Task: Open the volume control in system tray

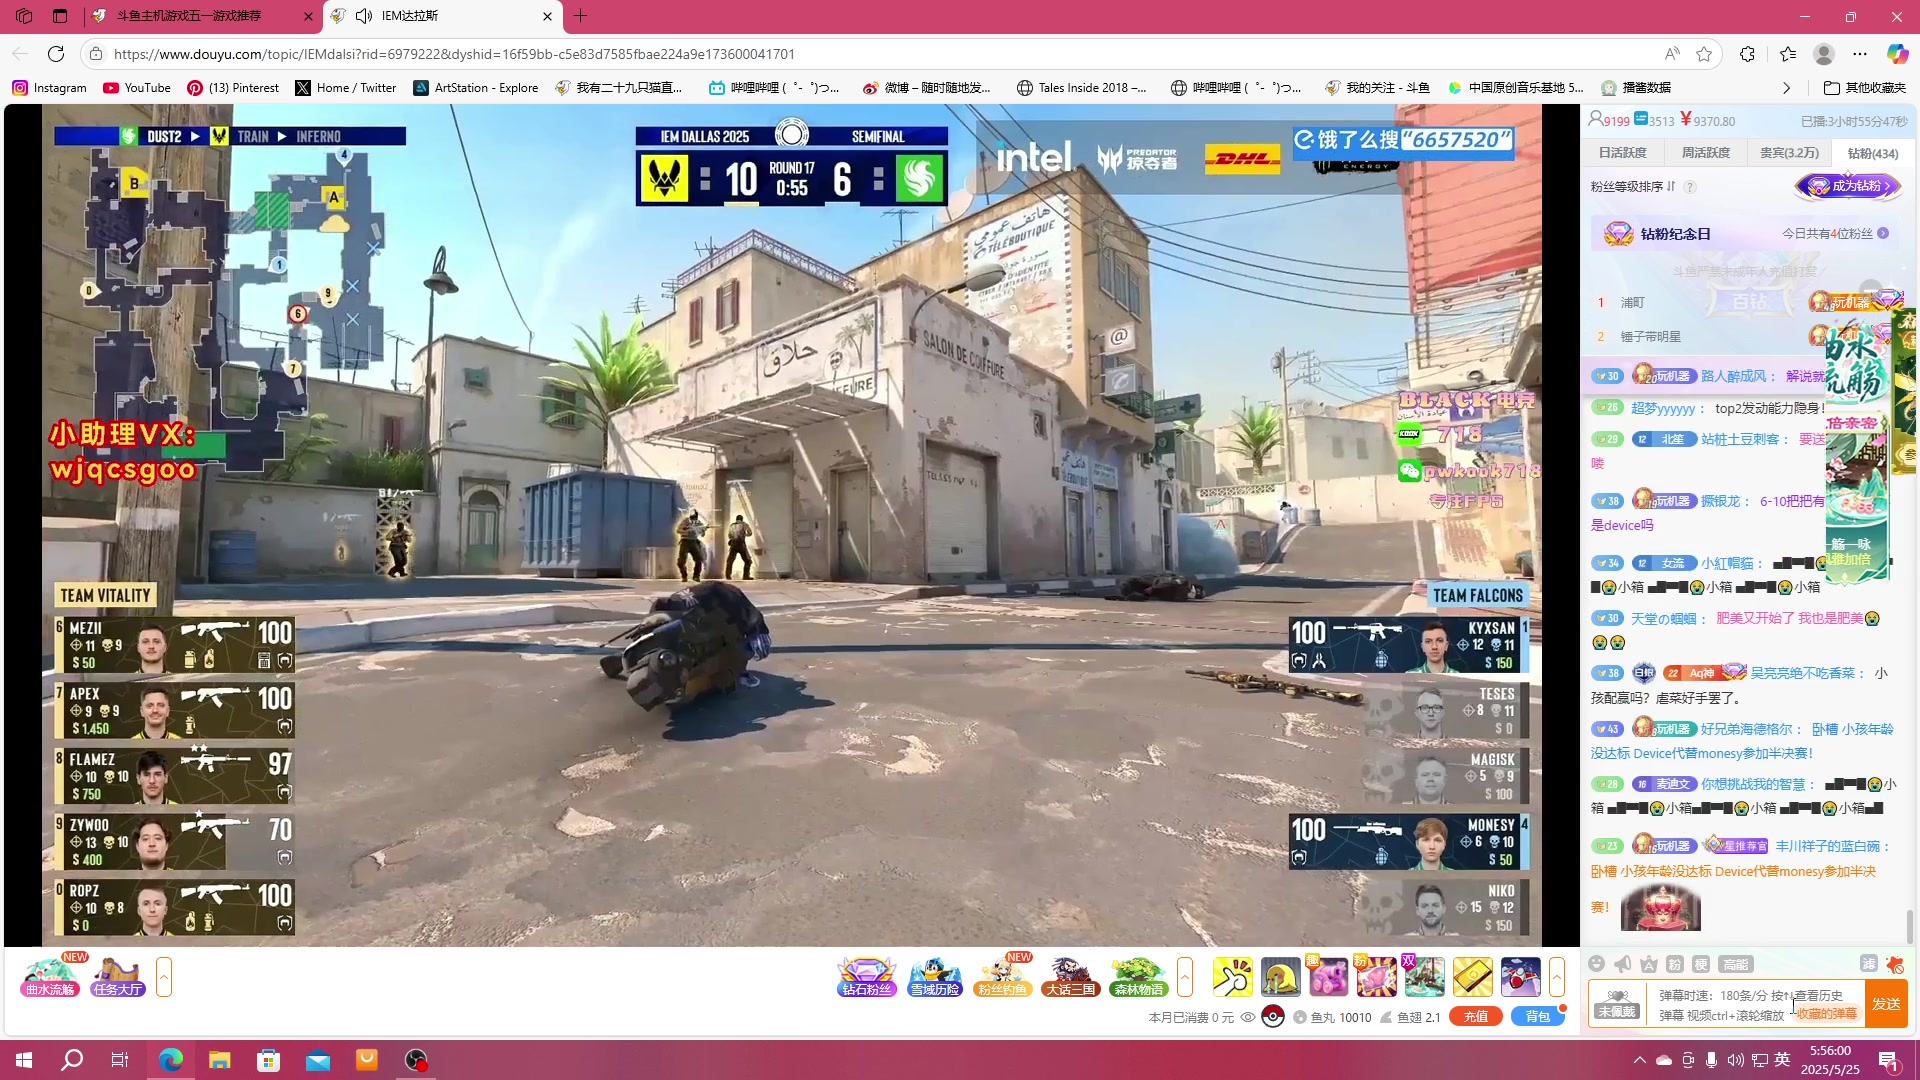Action: pyautogui.click(x=1735, y=1060)
